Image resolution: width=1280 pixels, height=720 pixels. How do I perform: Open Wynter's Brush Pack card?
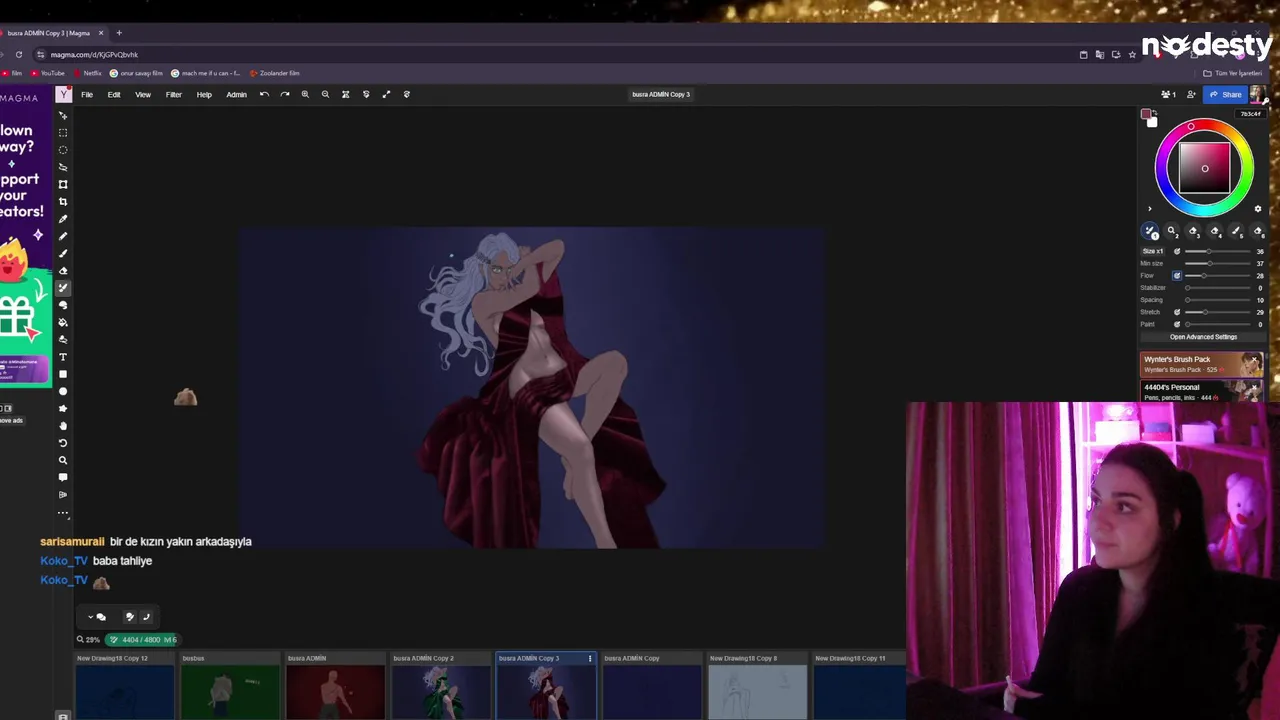1201,364
